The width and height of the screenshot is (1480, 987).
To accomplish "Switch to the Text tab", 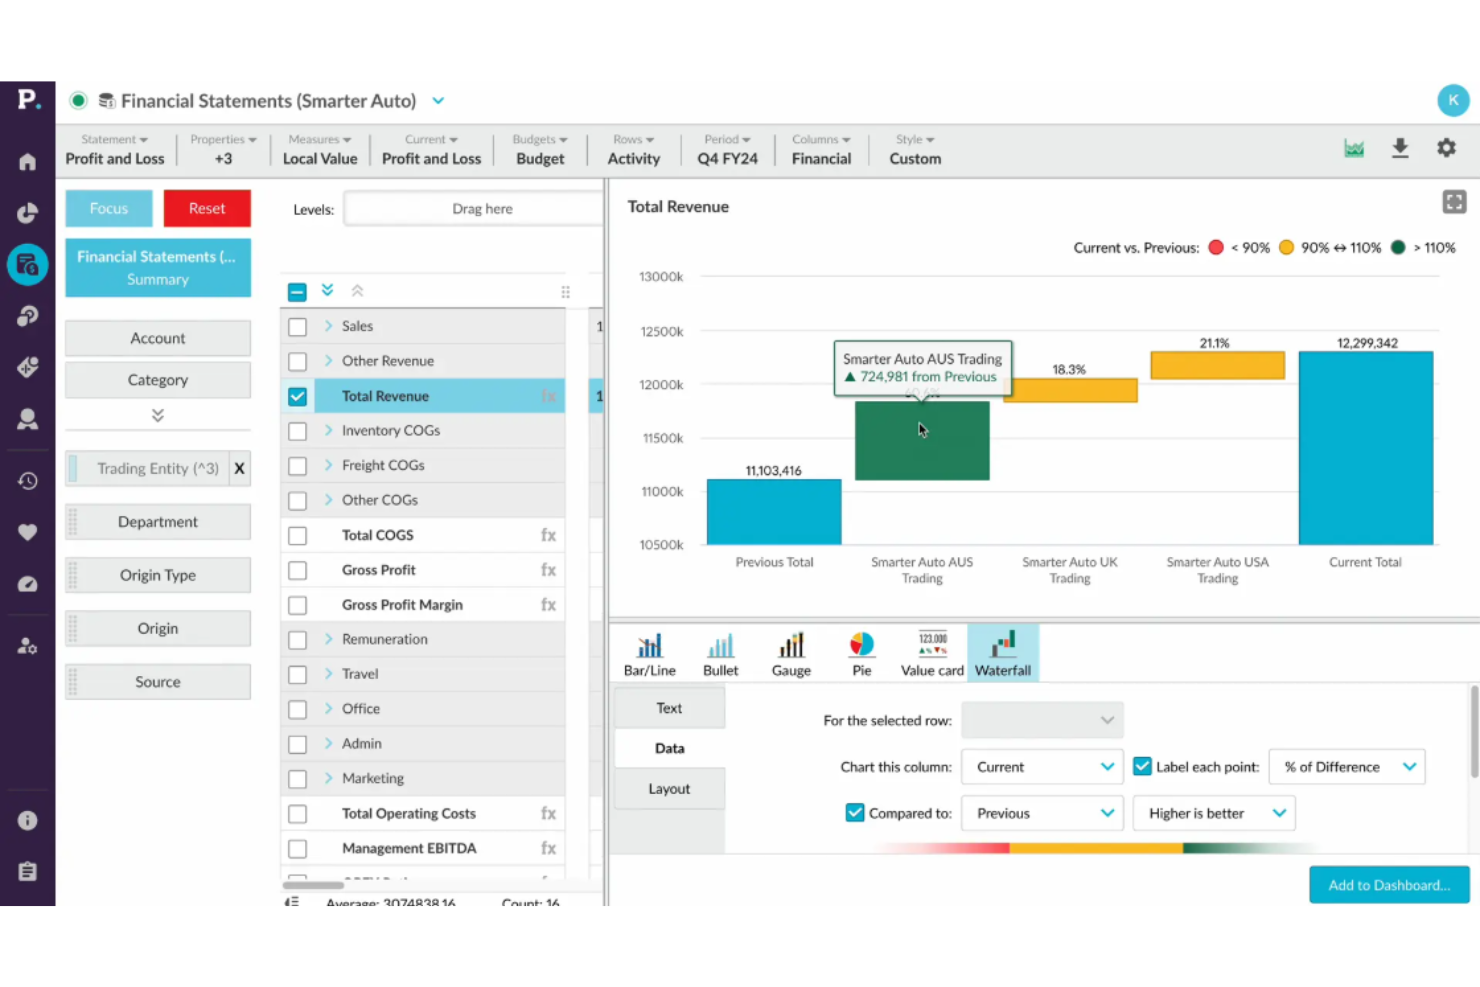I will [x=669, y=708].
